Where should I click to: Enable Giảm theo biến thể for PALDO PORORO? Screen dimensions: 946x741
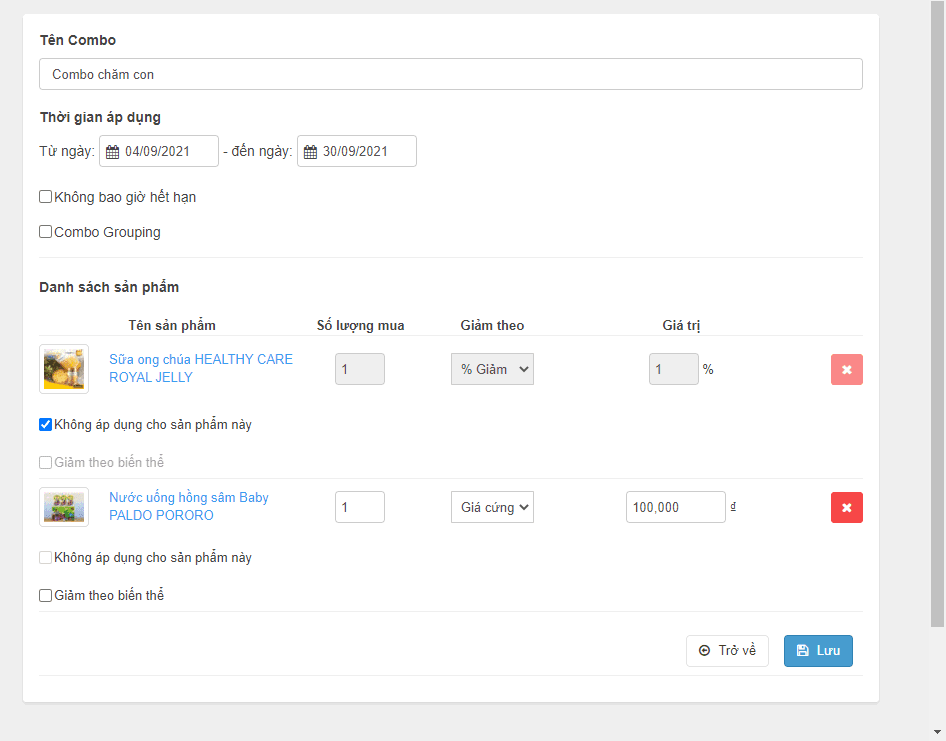pyautogui.click(x=46, y=595)
